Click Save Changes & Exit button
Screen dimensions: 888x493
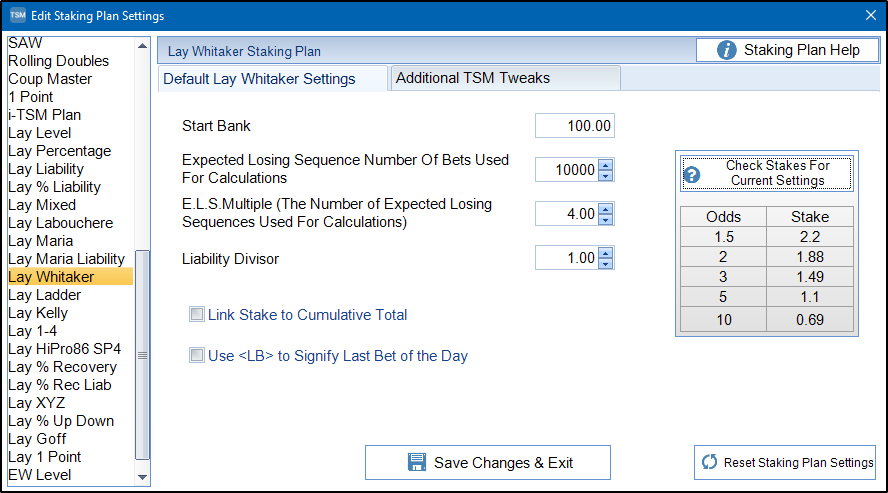pos(488,462)
